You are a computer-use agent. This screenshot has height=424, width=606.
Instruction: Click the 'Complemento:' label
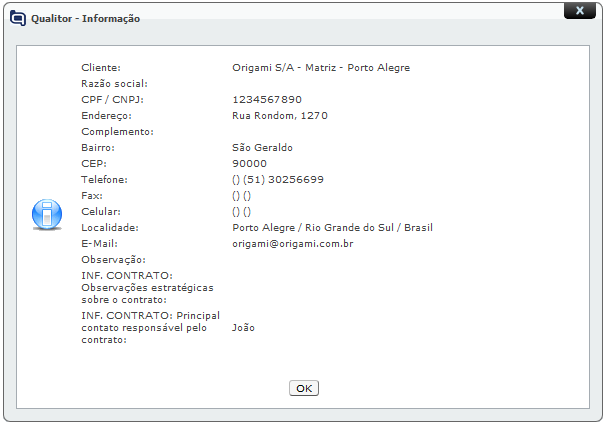point(117,131)
